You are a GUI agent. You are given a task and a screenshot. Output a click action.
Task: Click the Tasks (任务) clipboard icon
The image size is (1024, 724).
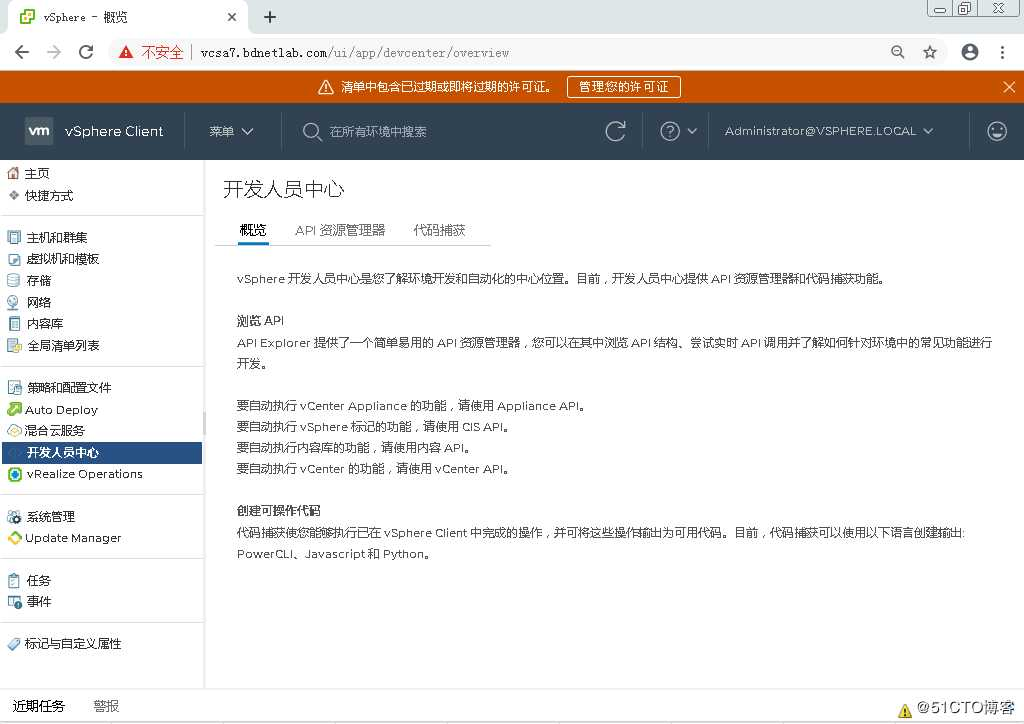[x=14, y=580]
